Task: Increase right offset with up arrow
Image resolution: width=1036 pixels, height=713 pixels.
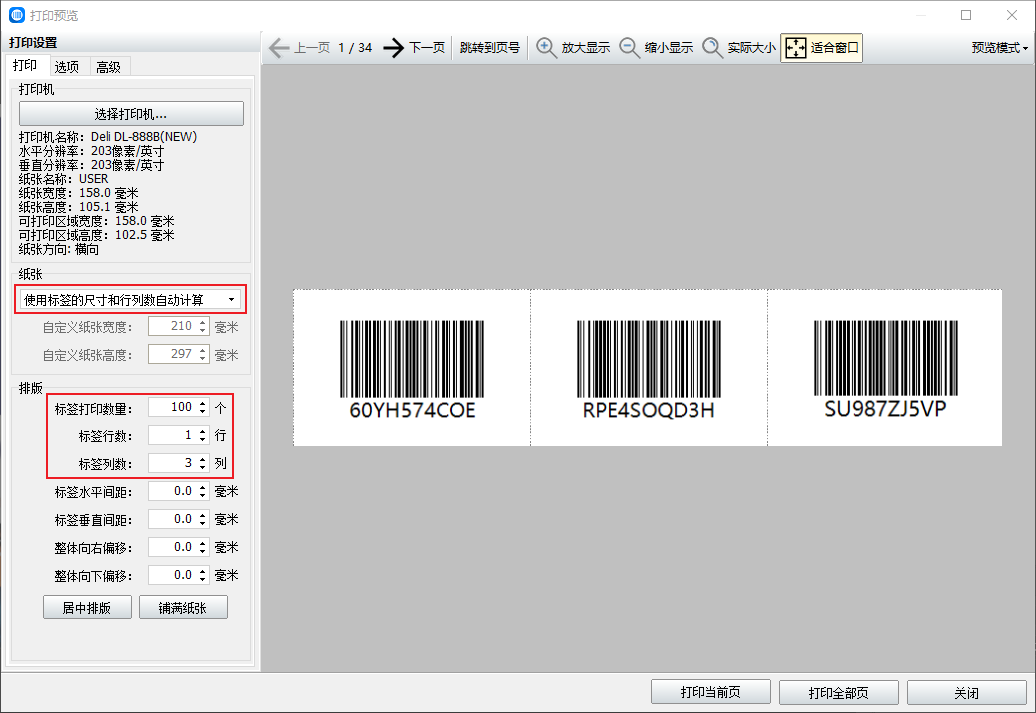Action: point(203,543)
